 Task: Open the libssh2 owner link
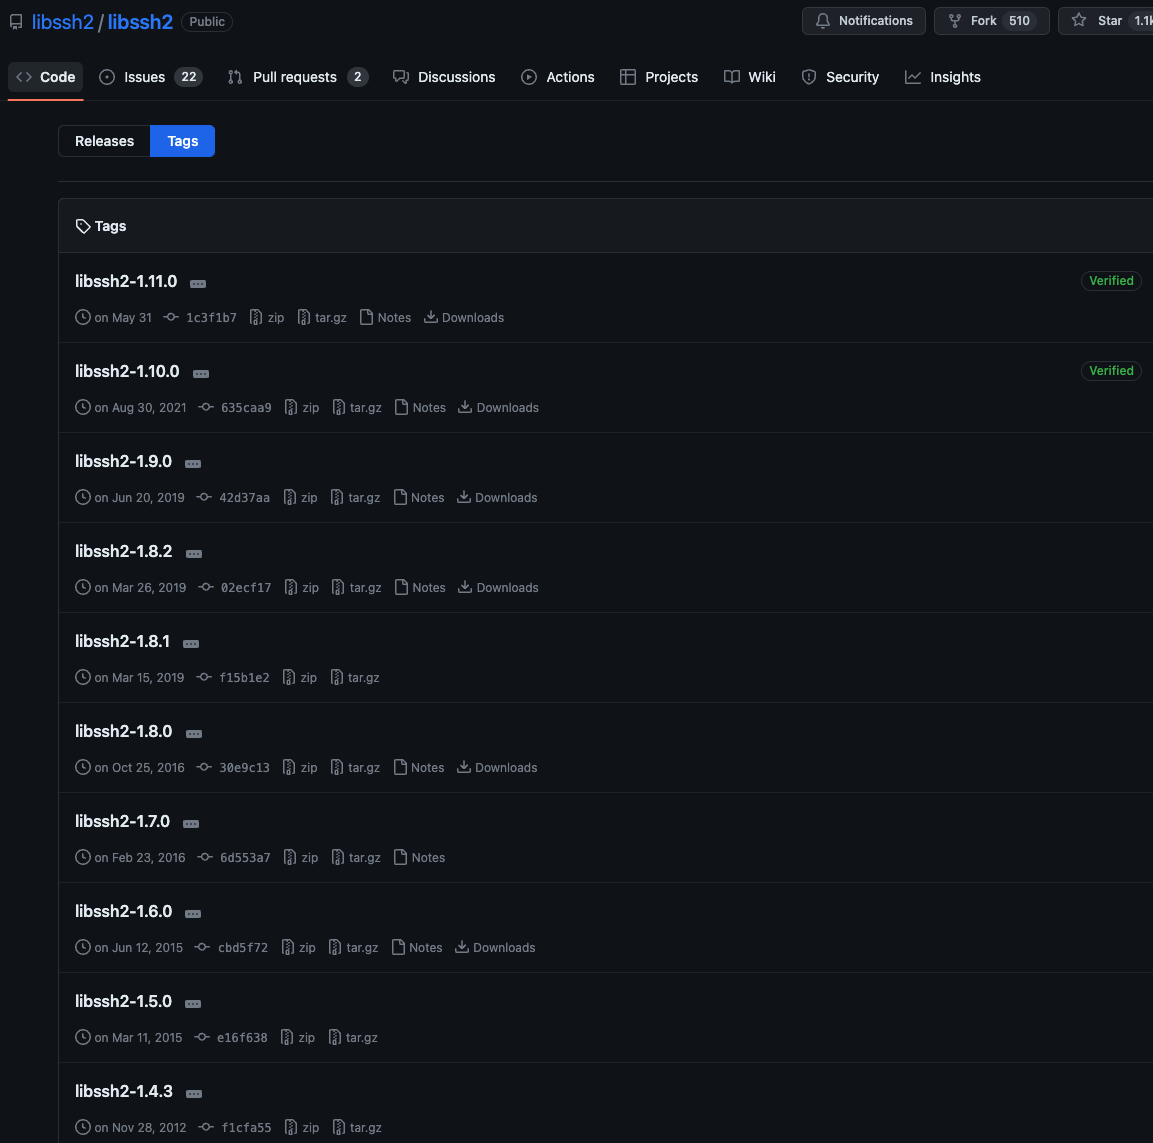[63, 22]
